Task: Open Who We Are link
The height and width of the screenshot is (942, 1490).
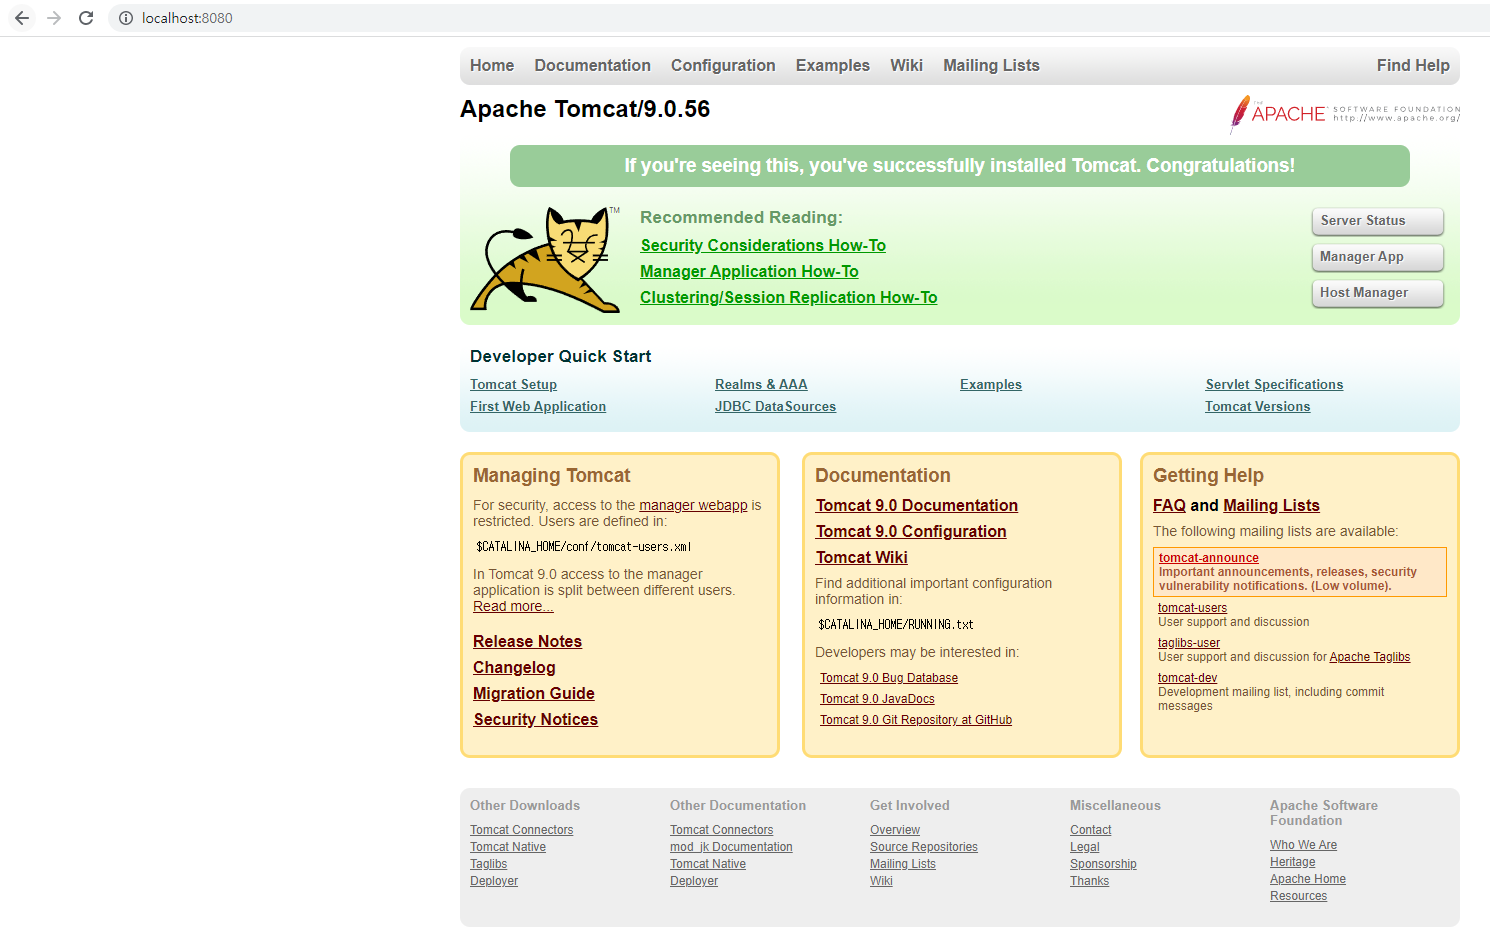Action: pos(1303,845)
